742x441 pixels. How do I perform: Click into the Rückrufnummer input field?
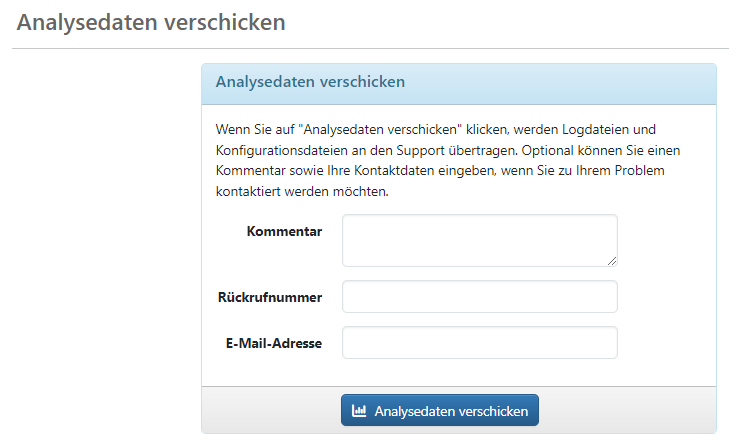pyautogui.click(x=479, y=297)
